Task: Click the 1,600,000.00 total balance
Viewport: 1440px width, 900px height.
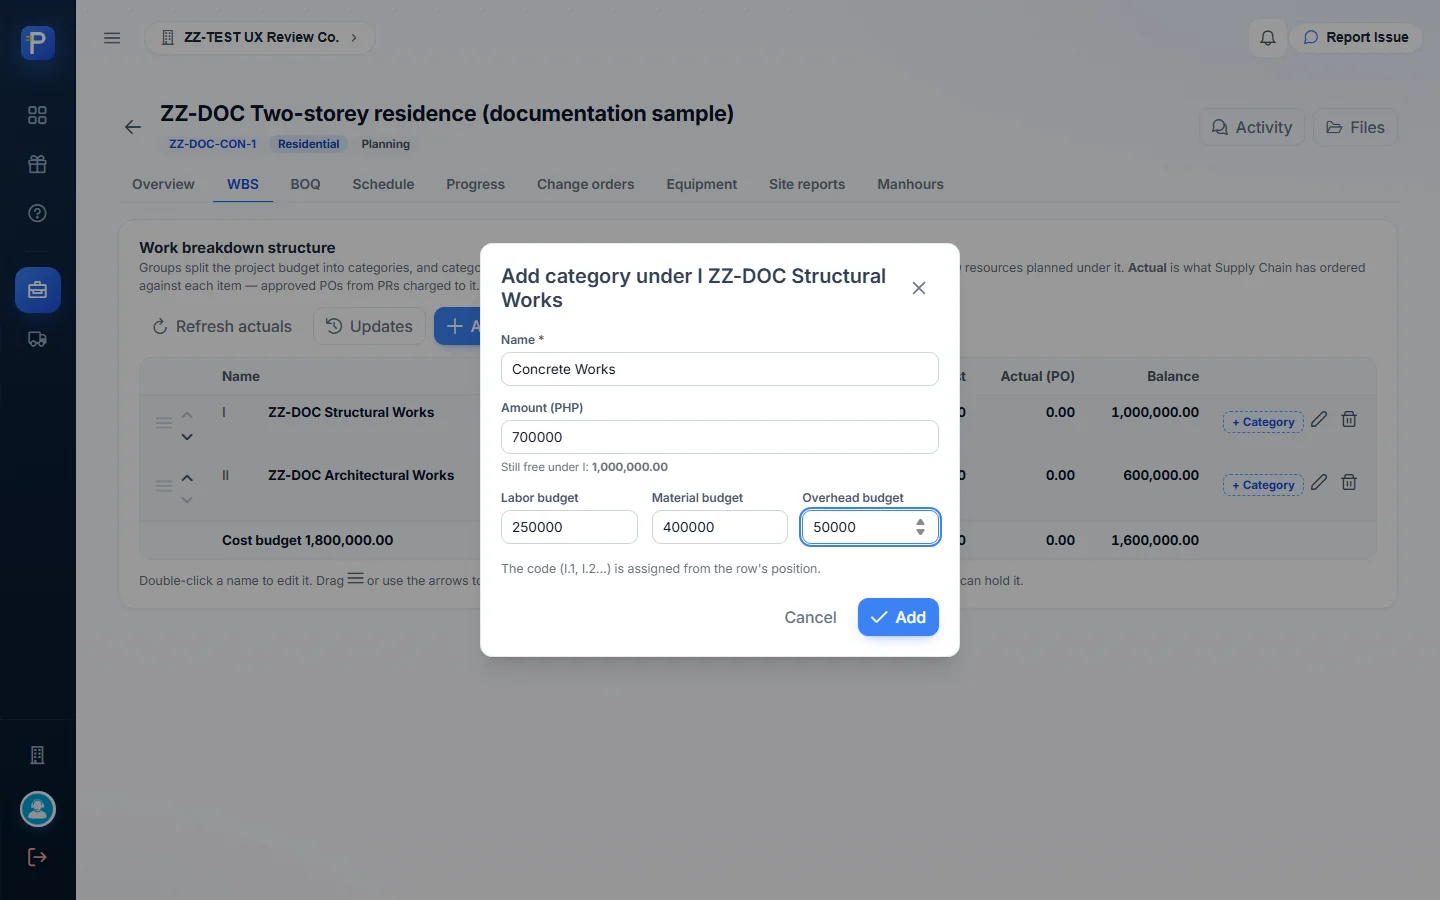Action: (1155, 540)
